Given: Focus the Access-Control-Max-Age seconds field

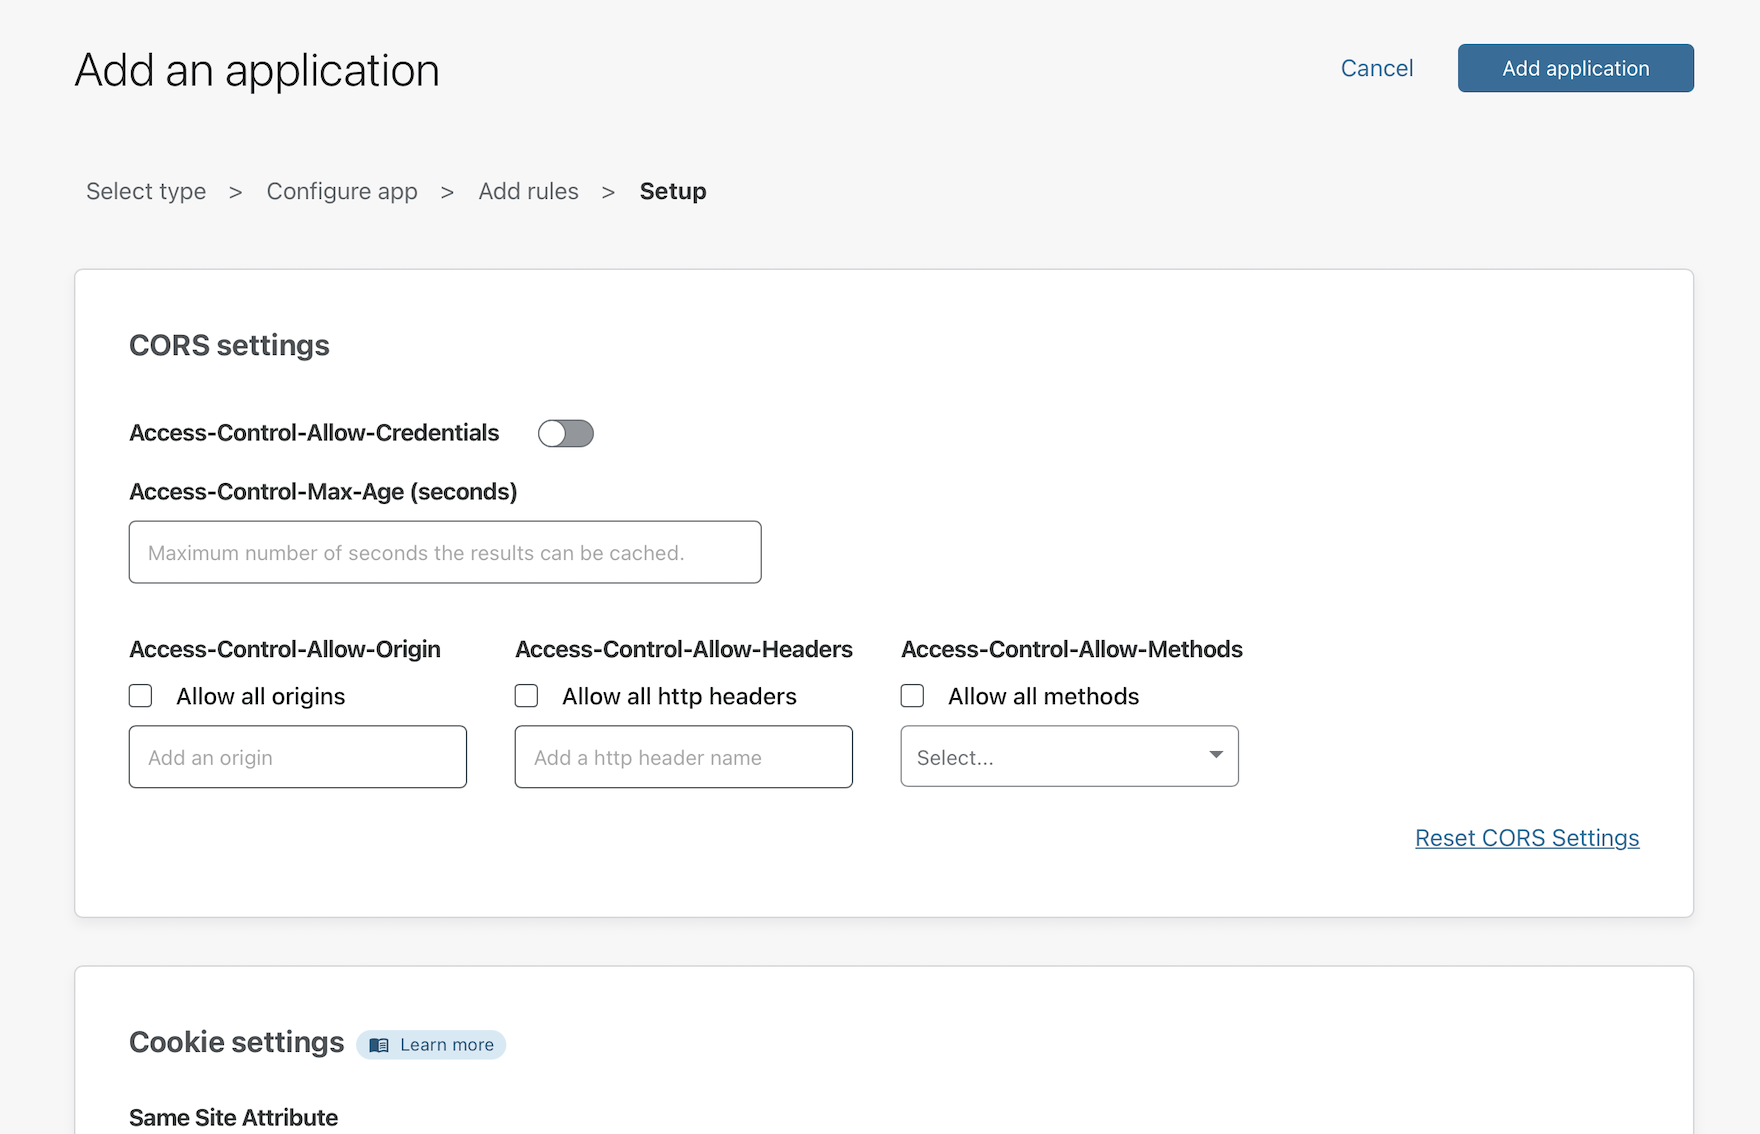Looking at the screenshot, I should pyautogui.click(x=445, y=552).
